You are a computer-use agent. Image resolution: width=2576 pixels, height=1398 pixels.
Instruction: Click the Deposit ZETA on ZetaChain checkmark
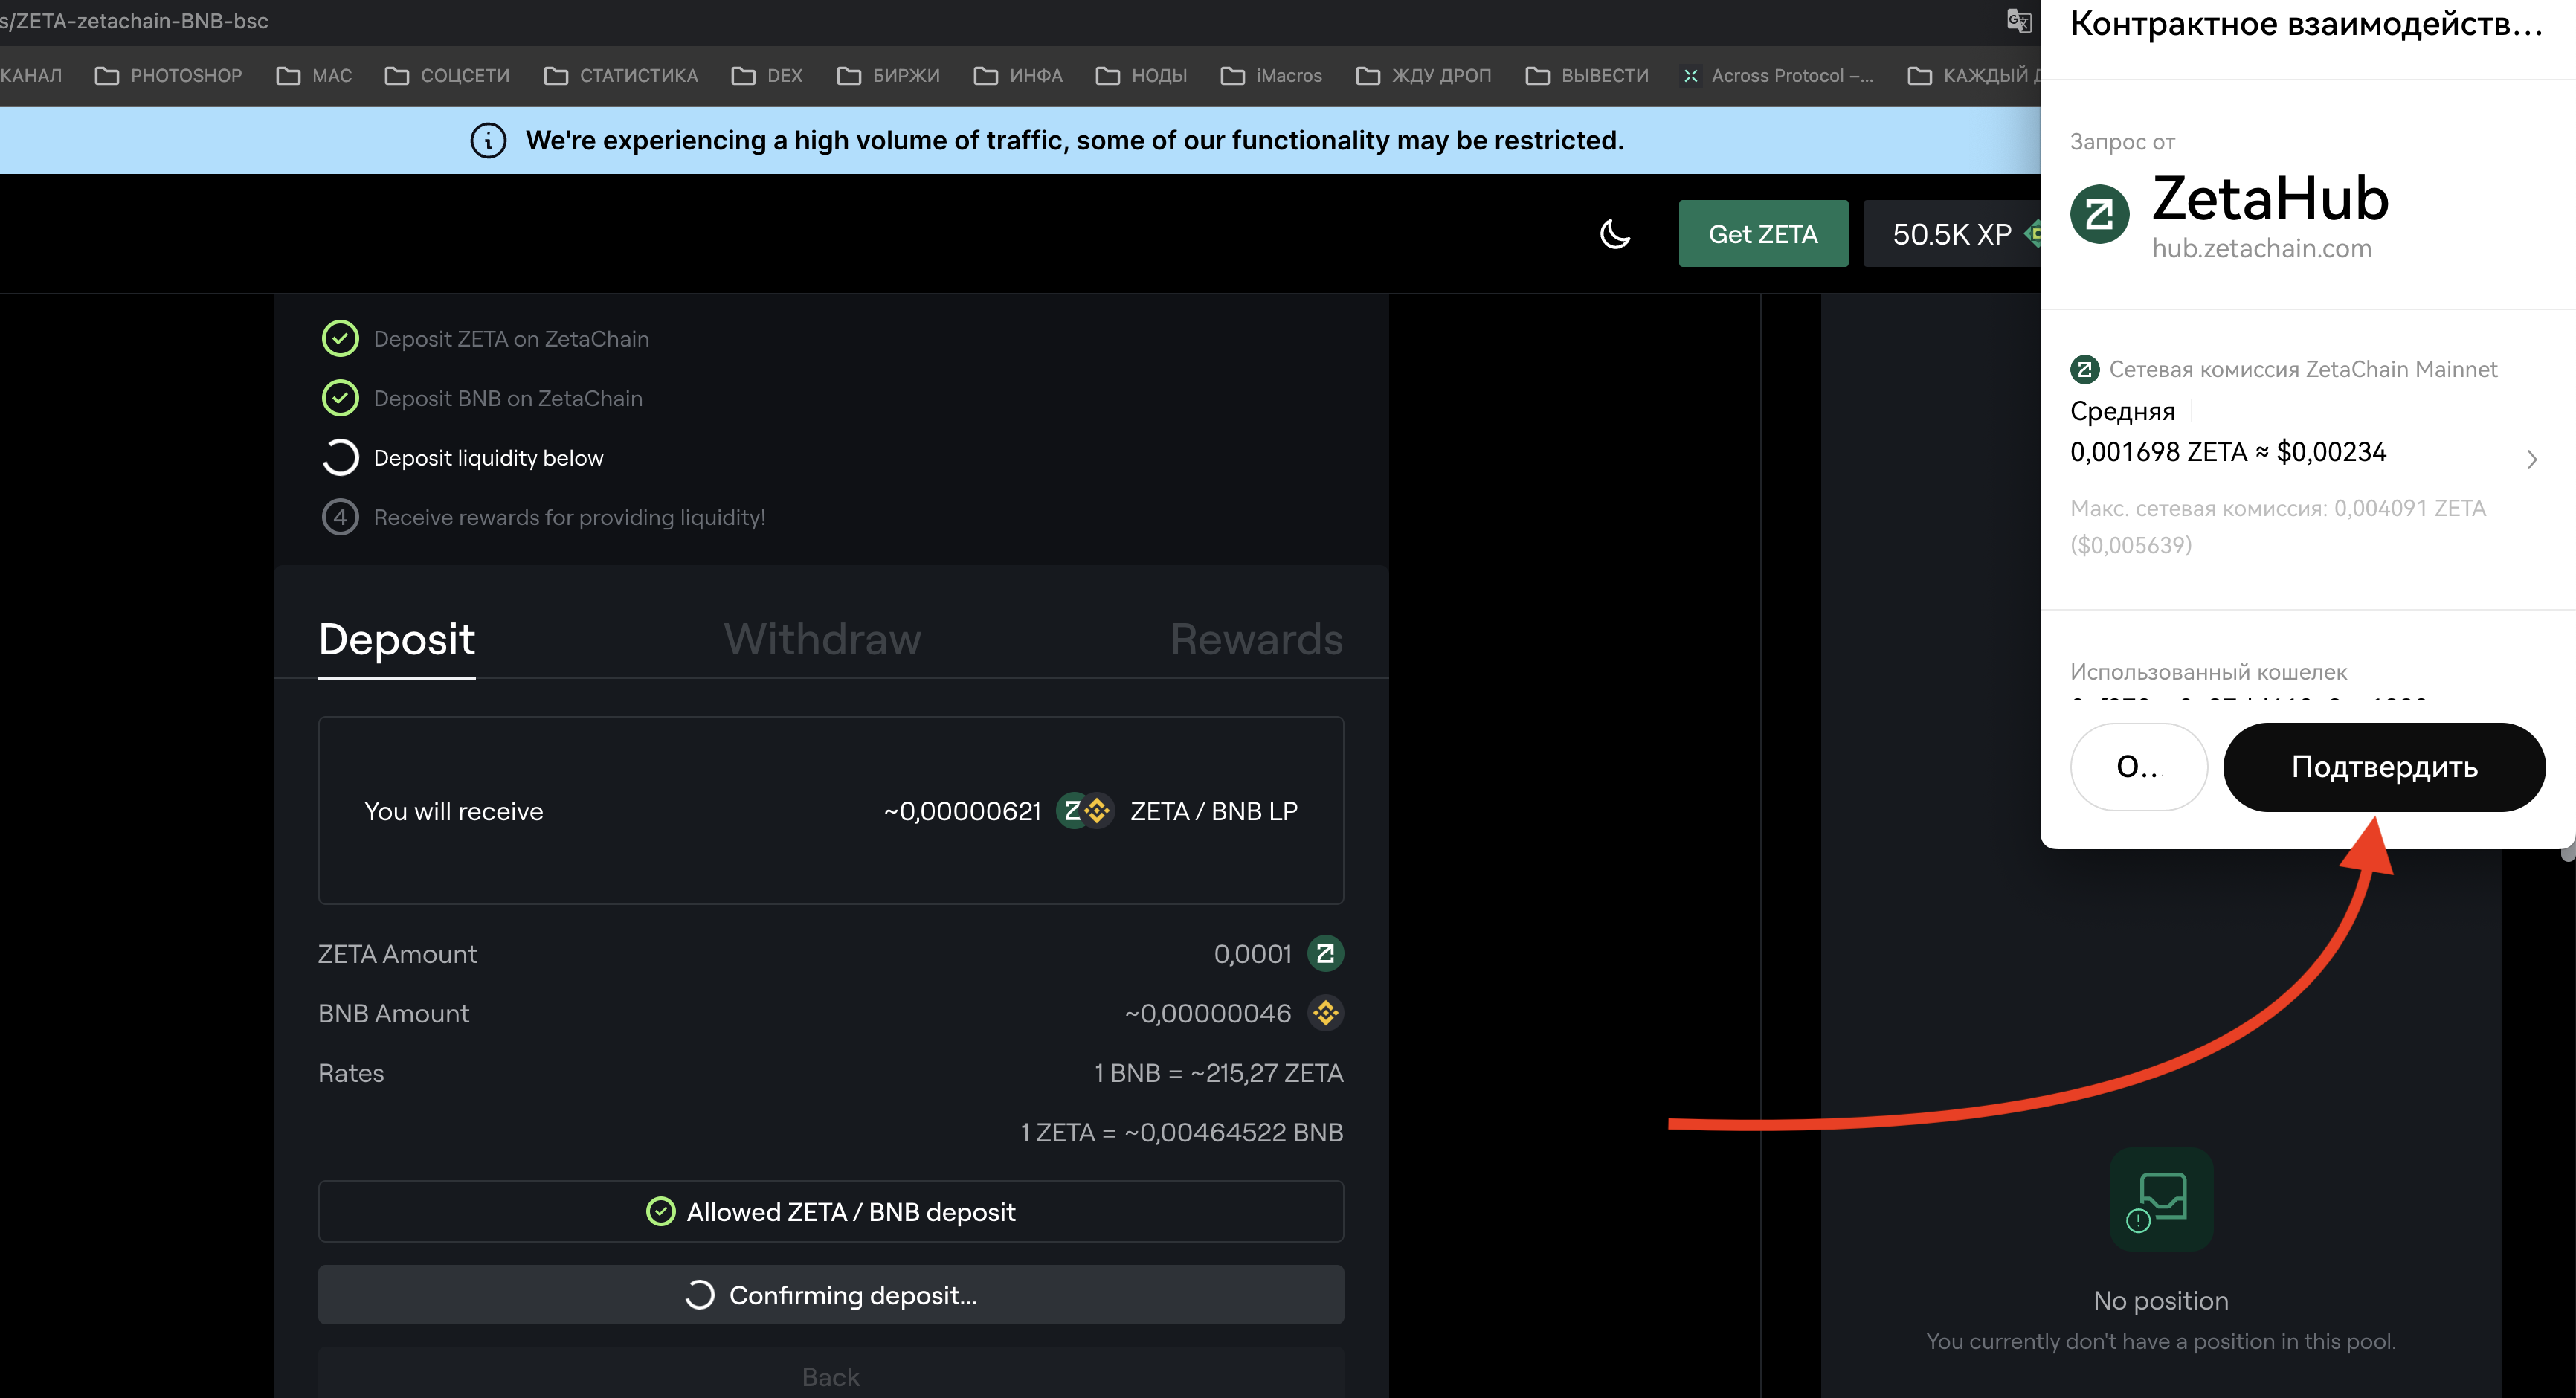[x=340, y=339]
